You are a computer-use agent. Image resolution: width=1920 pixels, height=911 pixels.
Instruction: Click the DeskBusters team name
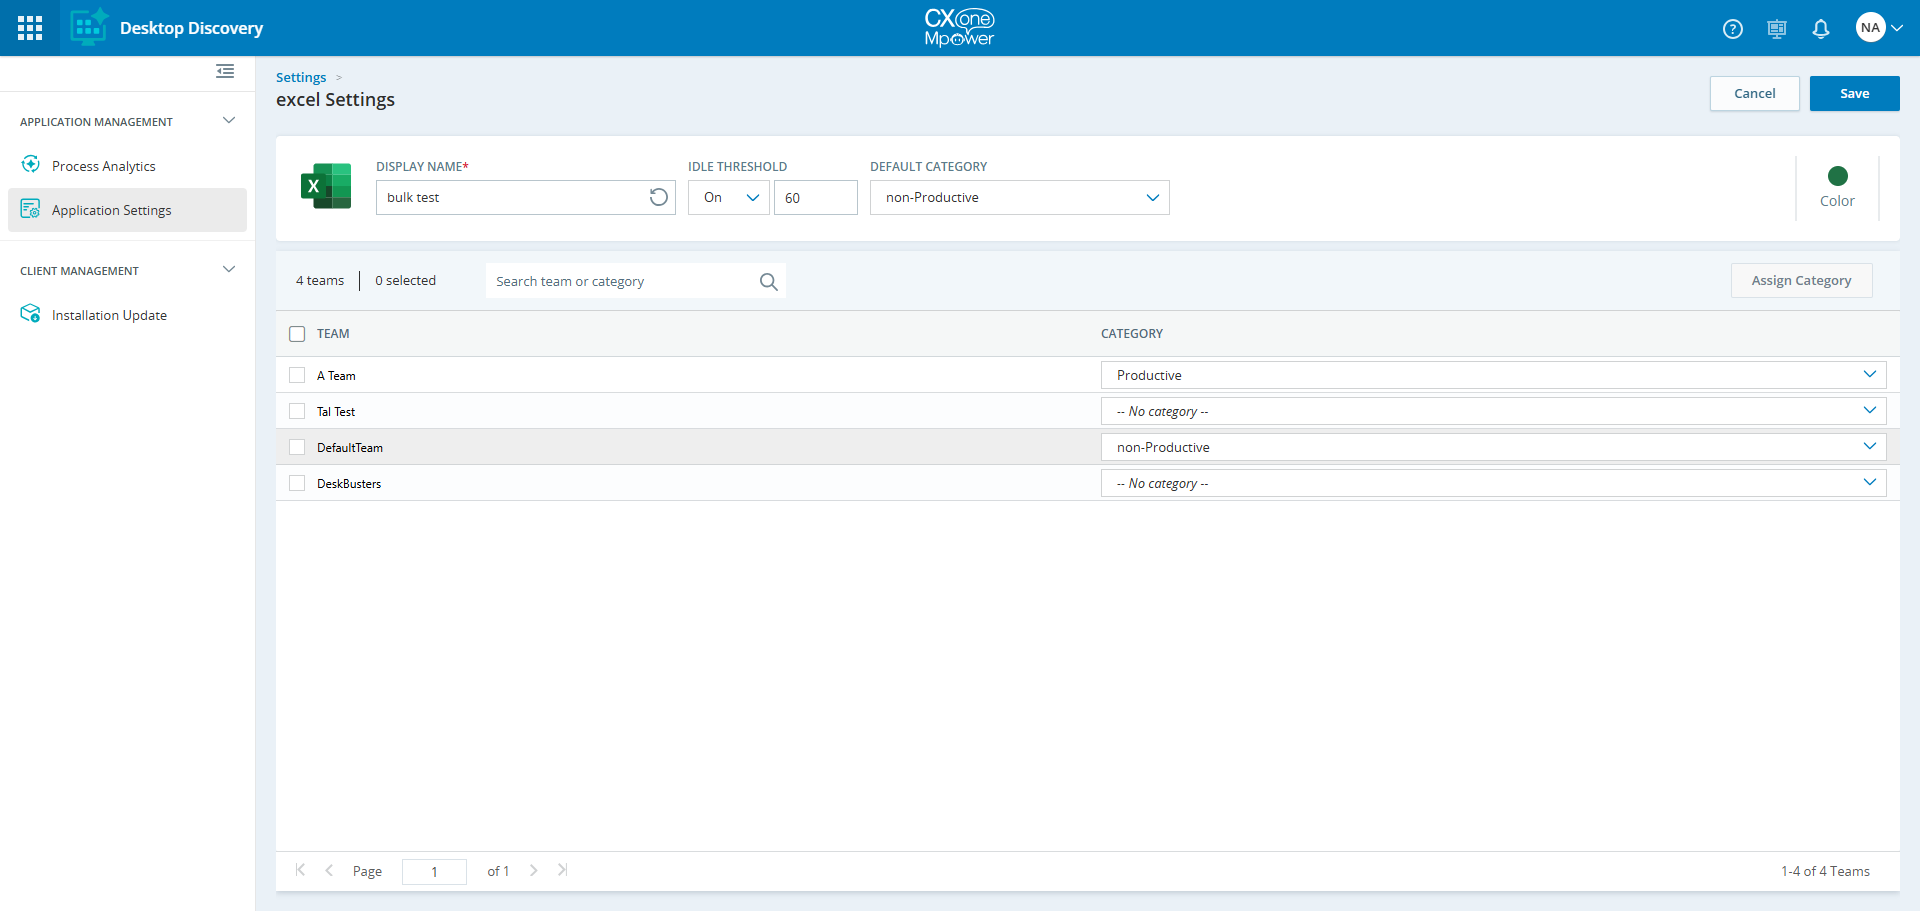[x=349, y=484]
